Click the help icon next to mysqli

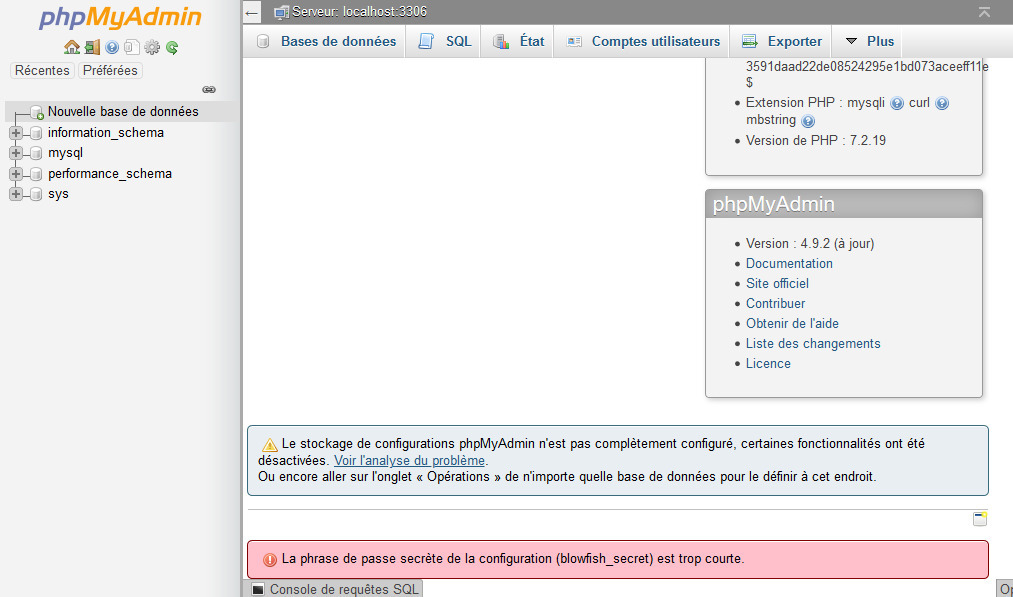(897, 103)
